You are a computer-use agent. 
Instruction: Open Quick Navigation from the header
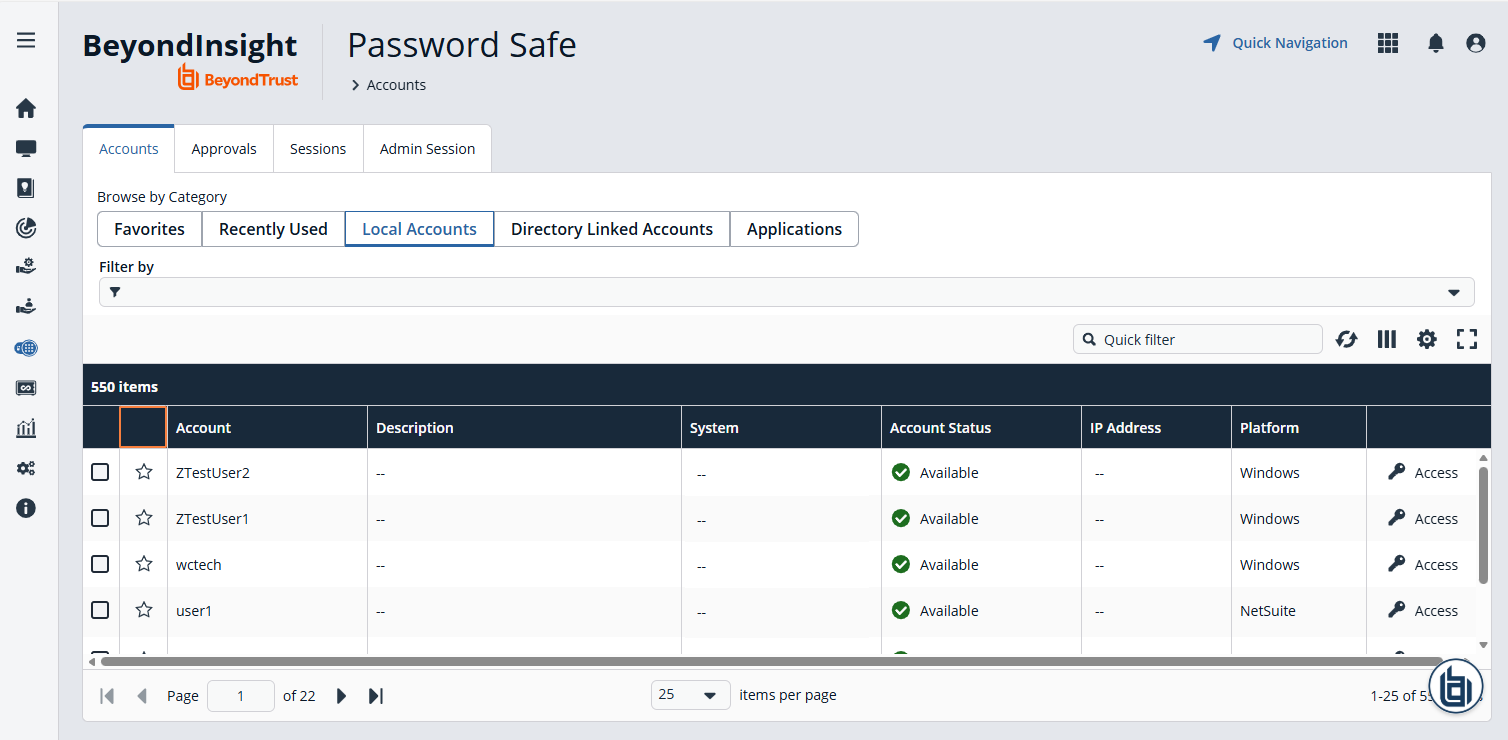[x=1275, y=42]
